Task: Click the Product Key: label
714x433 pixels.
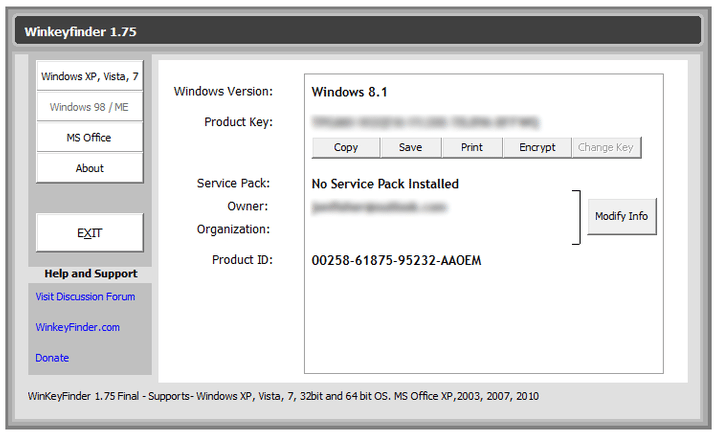Action: coord(238,122)
